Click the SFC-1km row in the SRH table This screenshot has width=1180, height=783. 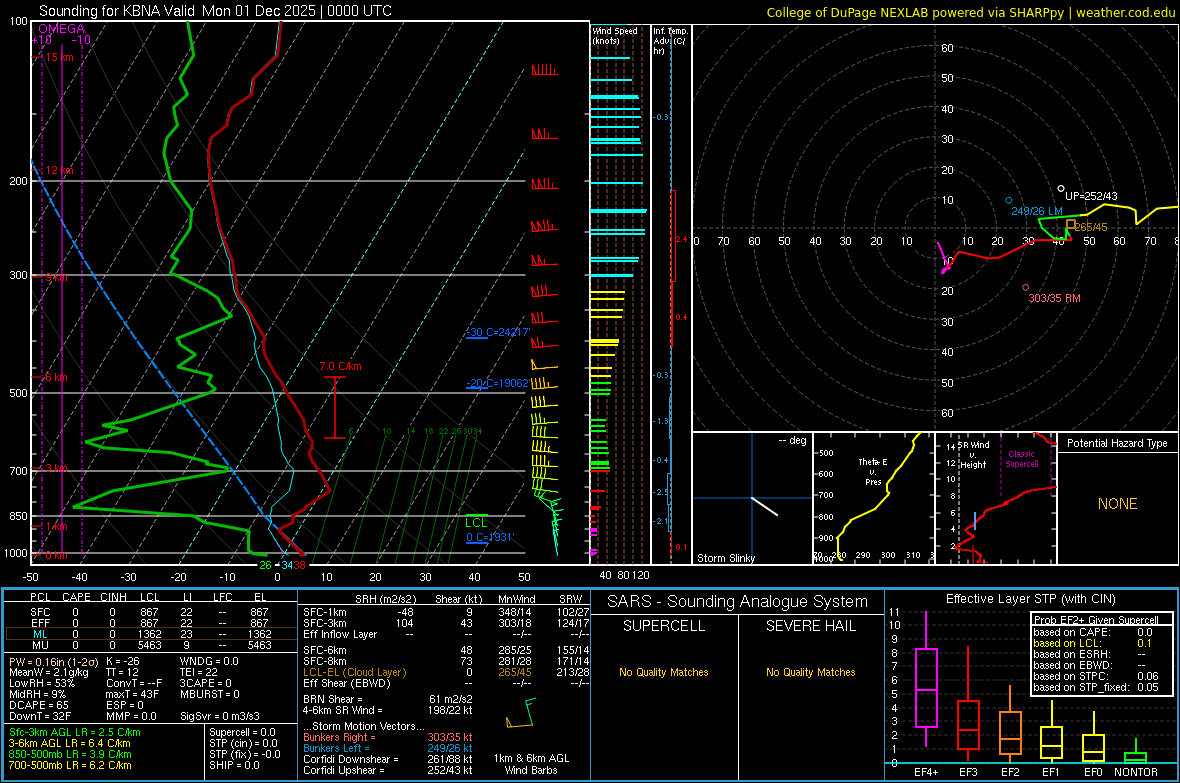click(x=446, y=612)
